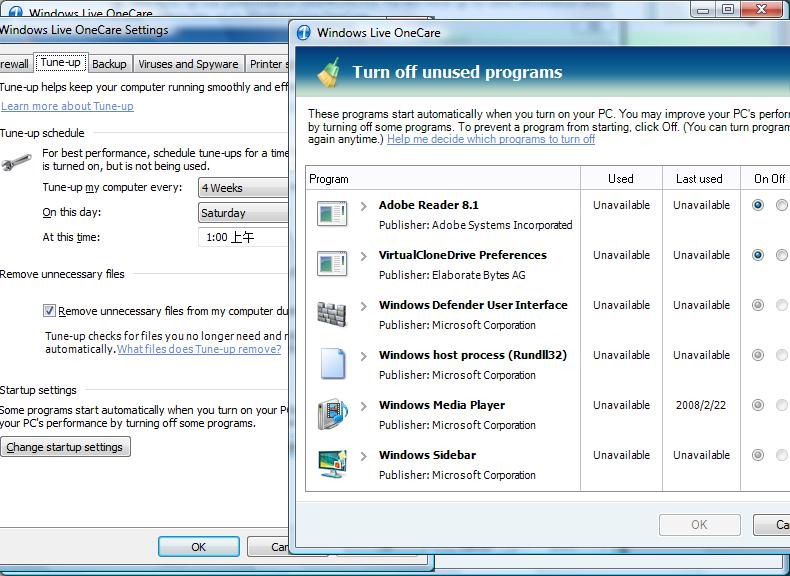Screen dimensions: 790x576
Task: Click Publisher: Adobe Systems Incorporated text
Action: point(476,225)
